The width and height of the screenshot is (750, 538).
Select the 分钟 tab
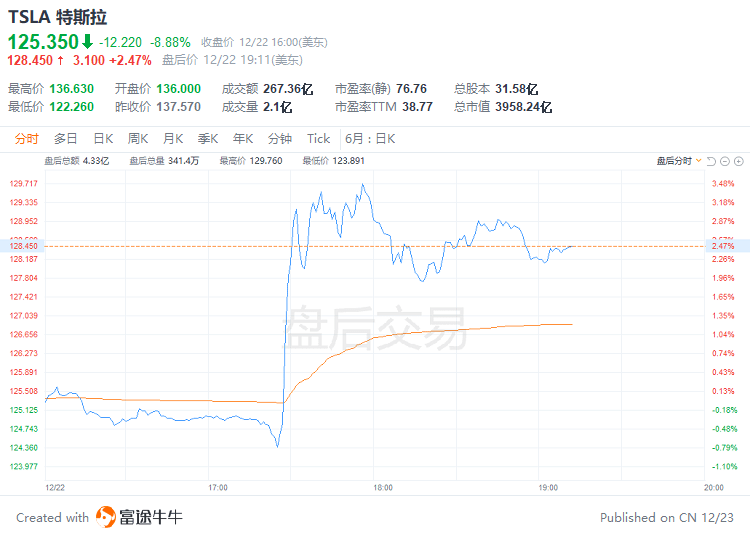pos(280,139)
